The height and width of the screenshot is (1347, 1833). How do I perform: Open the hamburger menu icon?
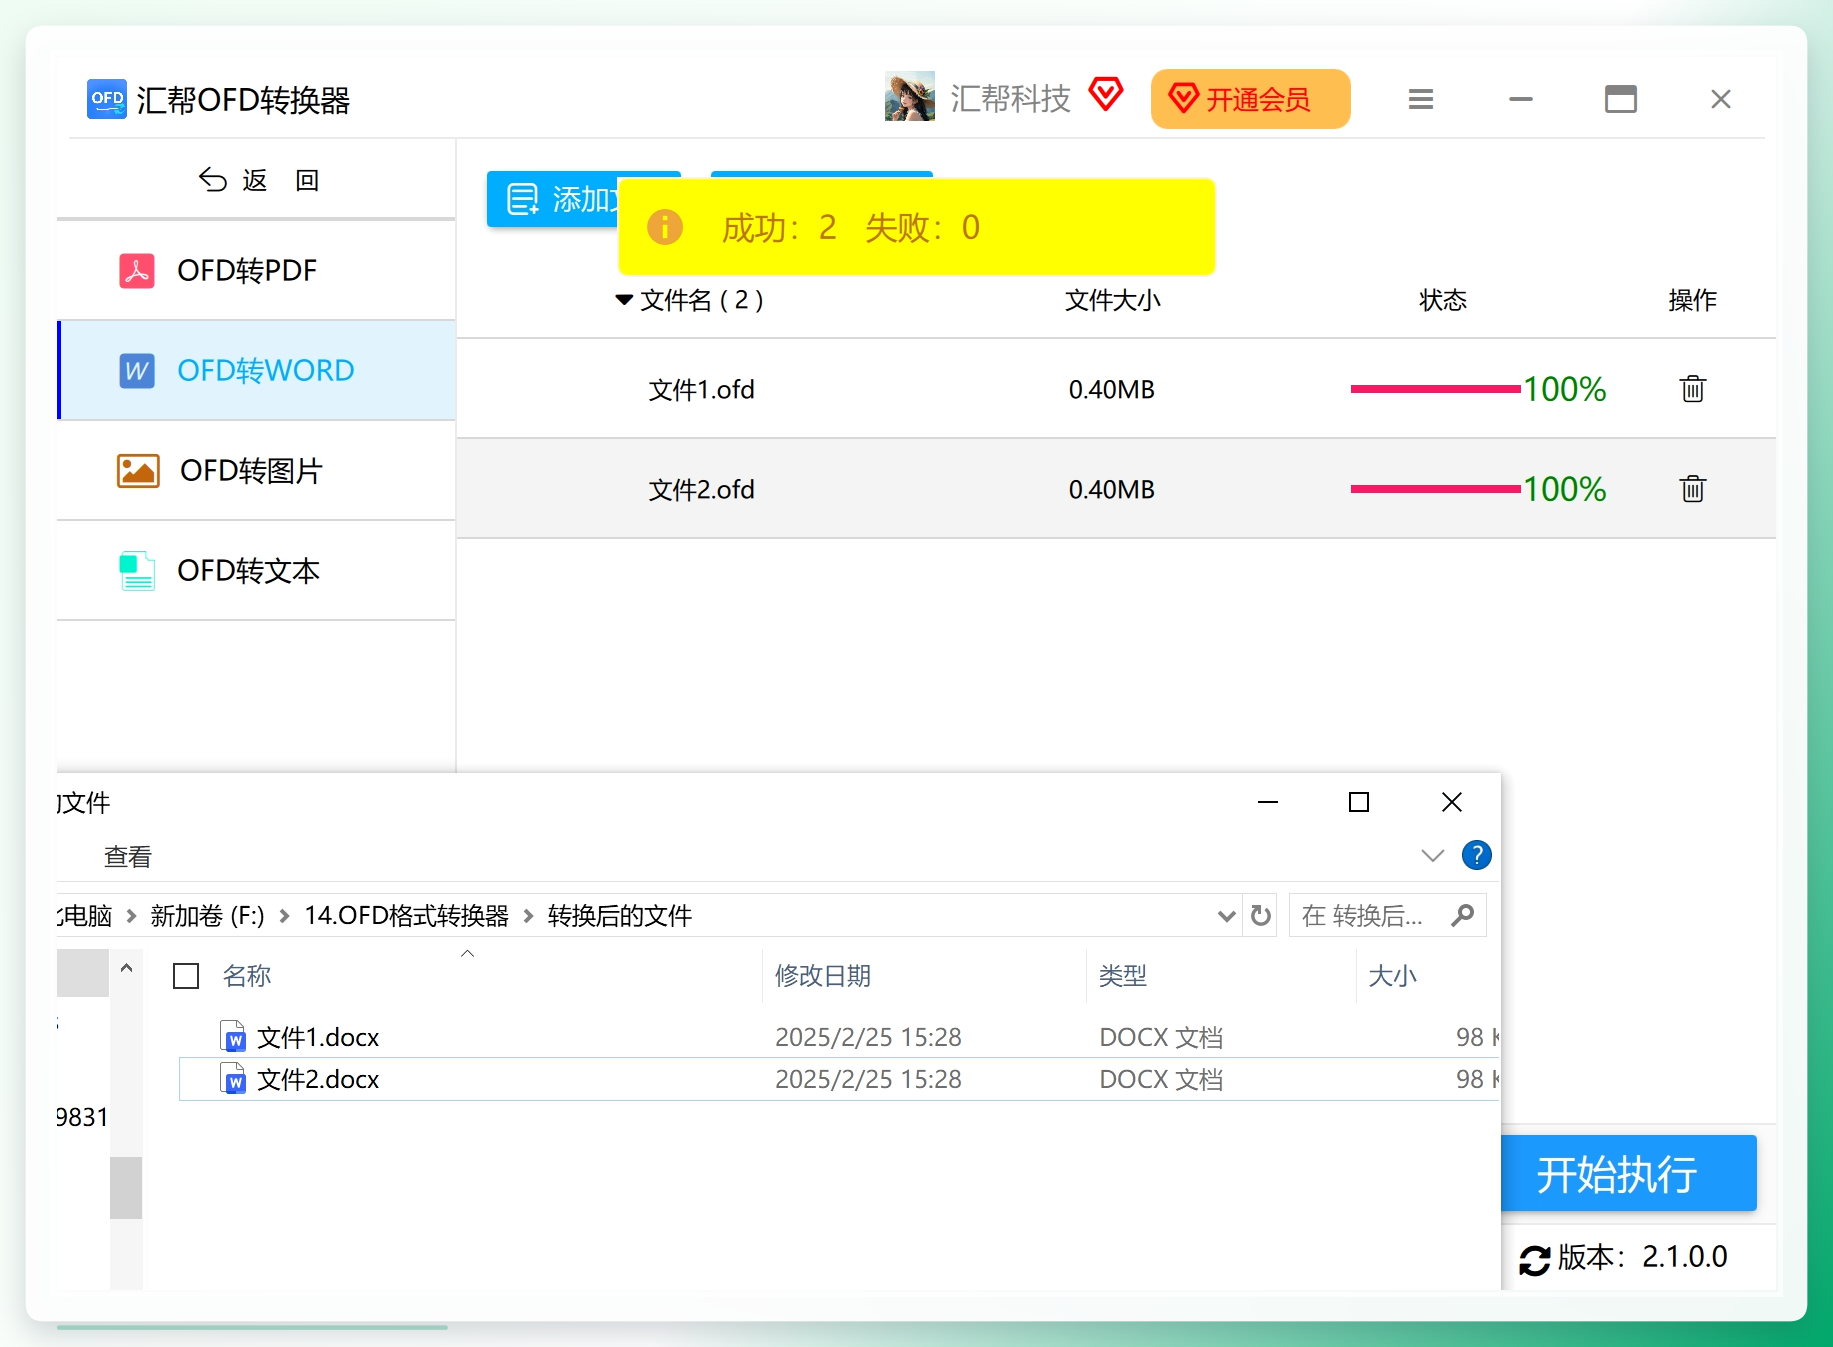tap(1421, 99)
